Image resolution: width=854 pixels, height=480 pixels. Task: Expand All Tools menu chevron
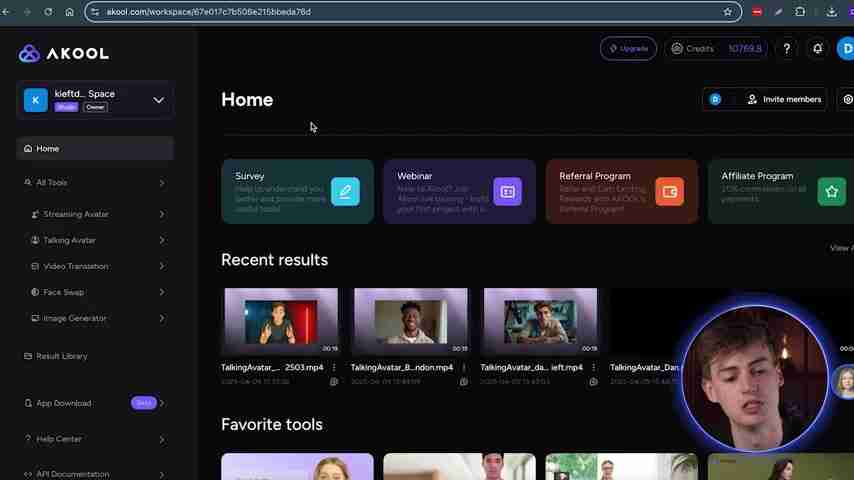[162, 183]
